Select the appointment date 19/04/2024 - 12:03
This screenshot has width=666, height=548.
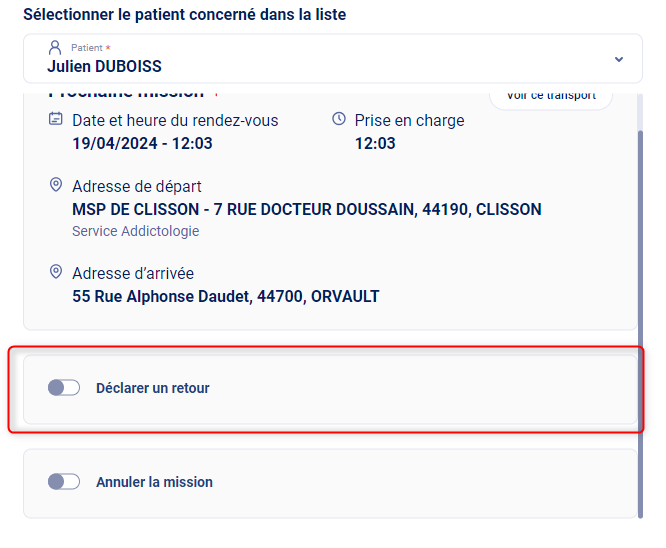pos(142,143)
